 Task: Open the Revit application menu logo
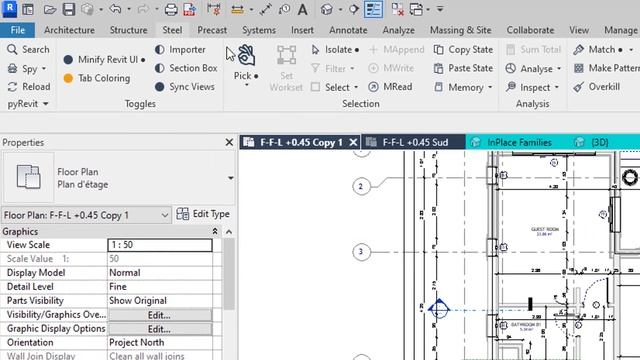coord(9,9)
